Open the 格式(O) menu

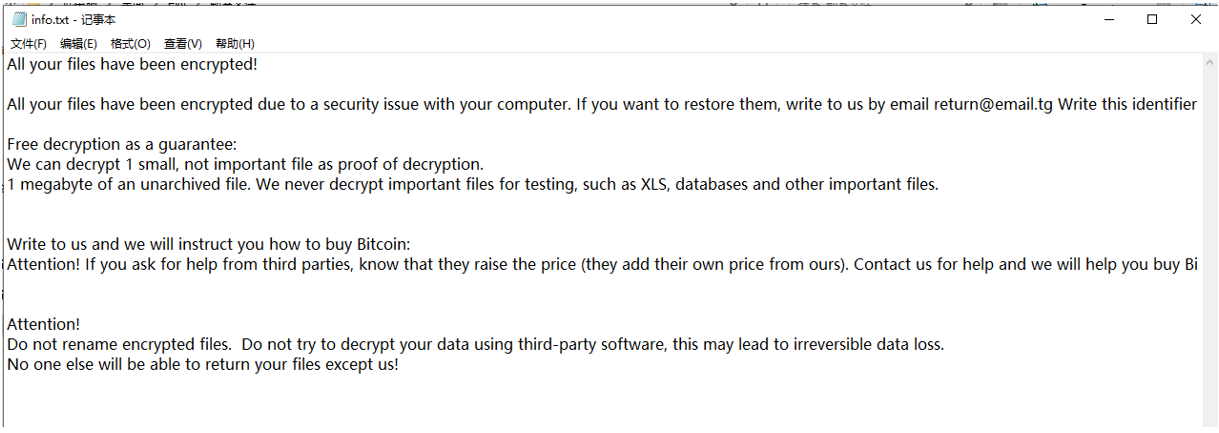[x=130, y=44]
